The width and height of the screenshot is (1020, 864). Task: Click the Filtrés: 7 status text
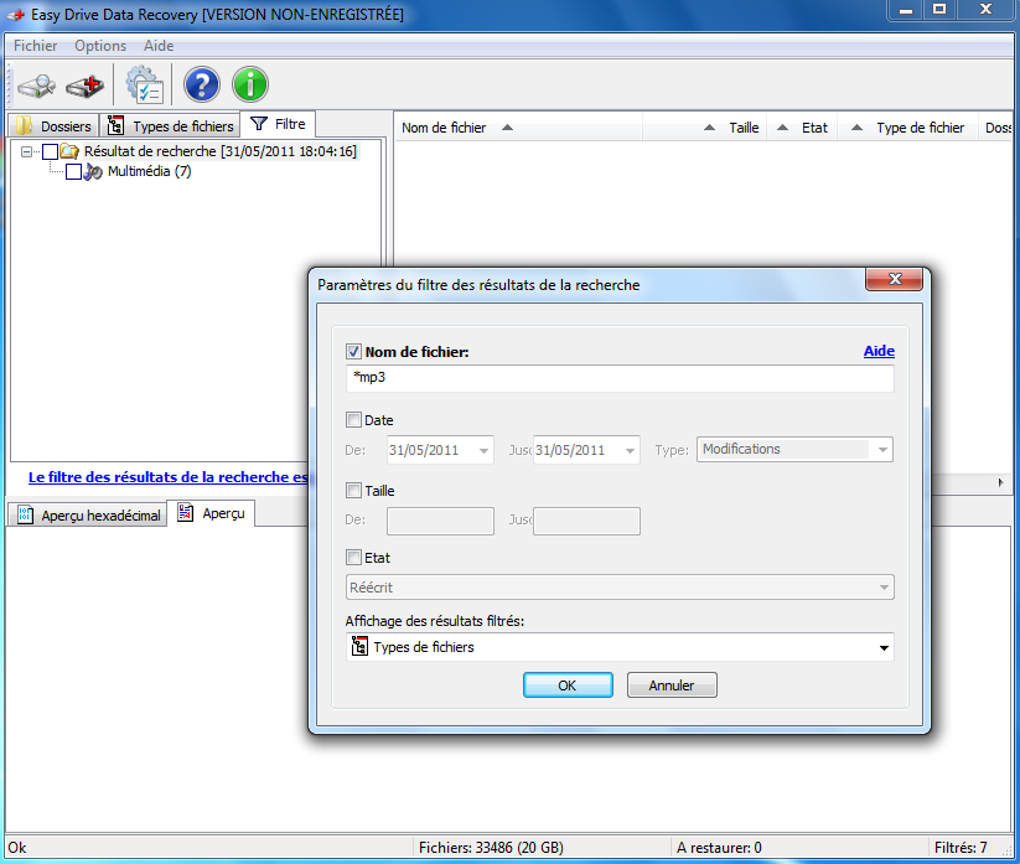click(x=961, y=847)
